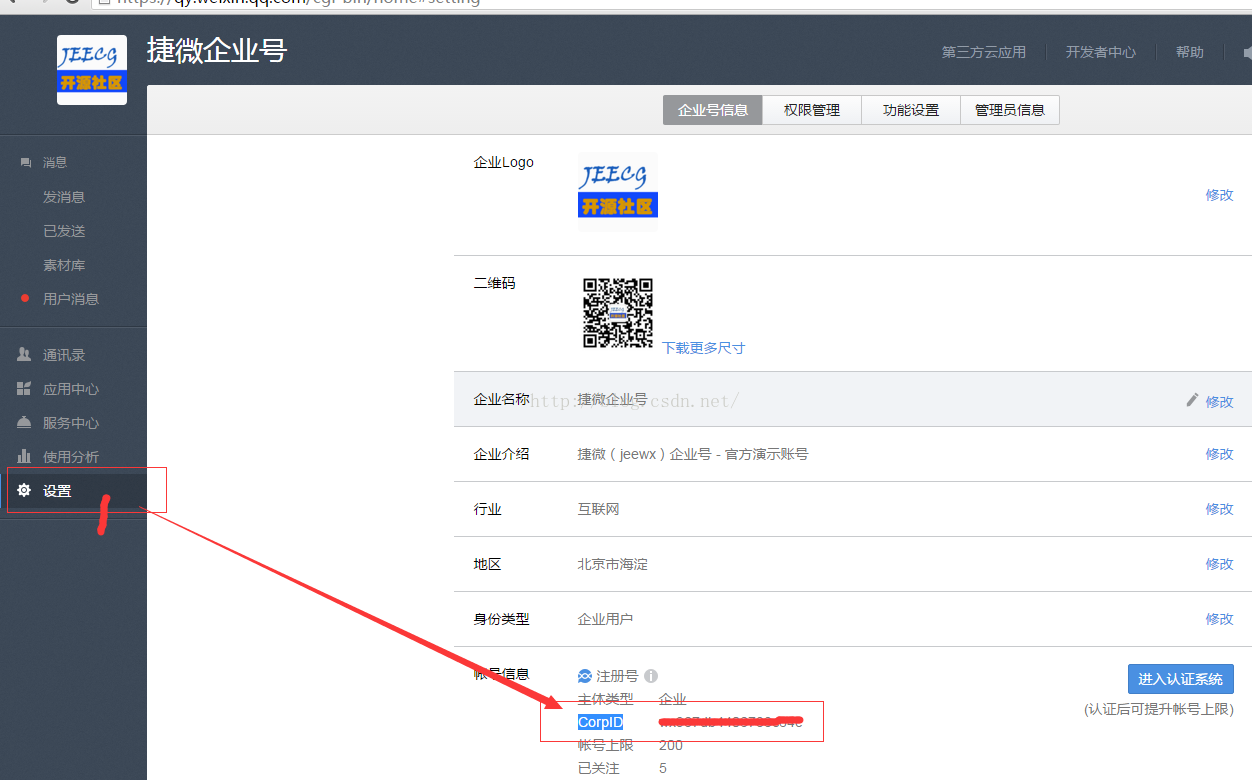Switch to the 权限管理 tab

[812, 110]
